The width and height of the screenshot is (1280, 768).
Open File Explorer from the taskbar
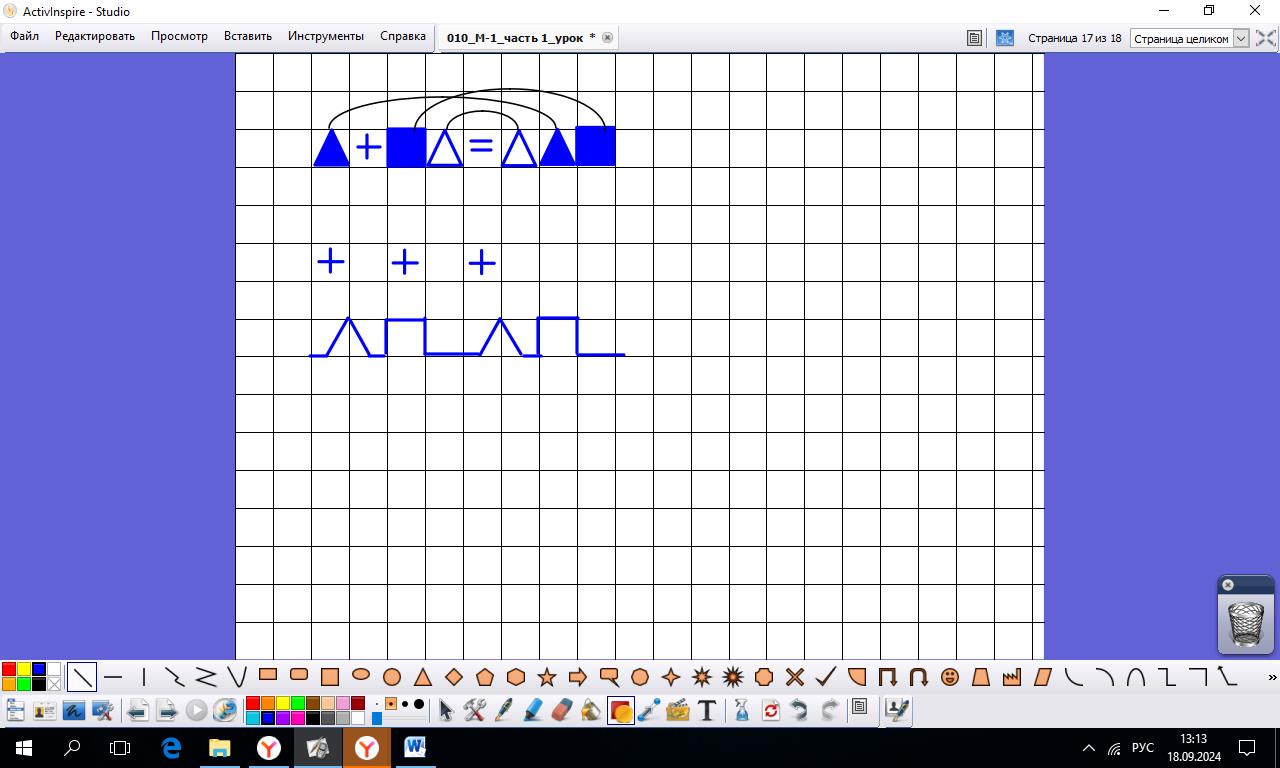pyautogui.click(x=219, y=747)
